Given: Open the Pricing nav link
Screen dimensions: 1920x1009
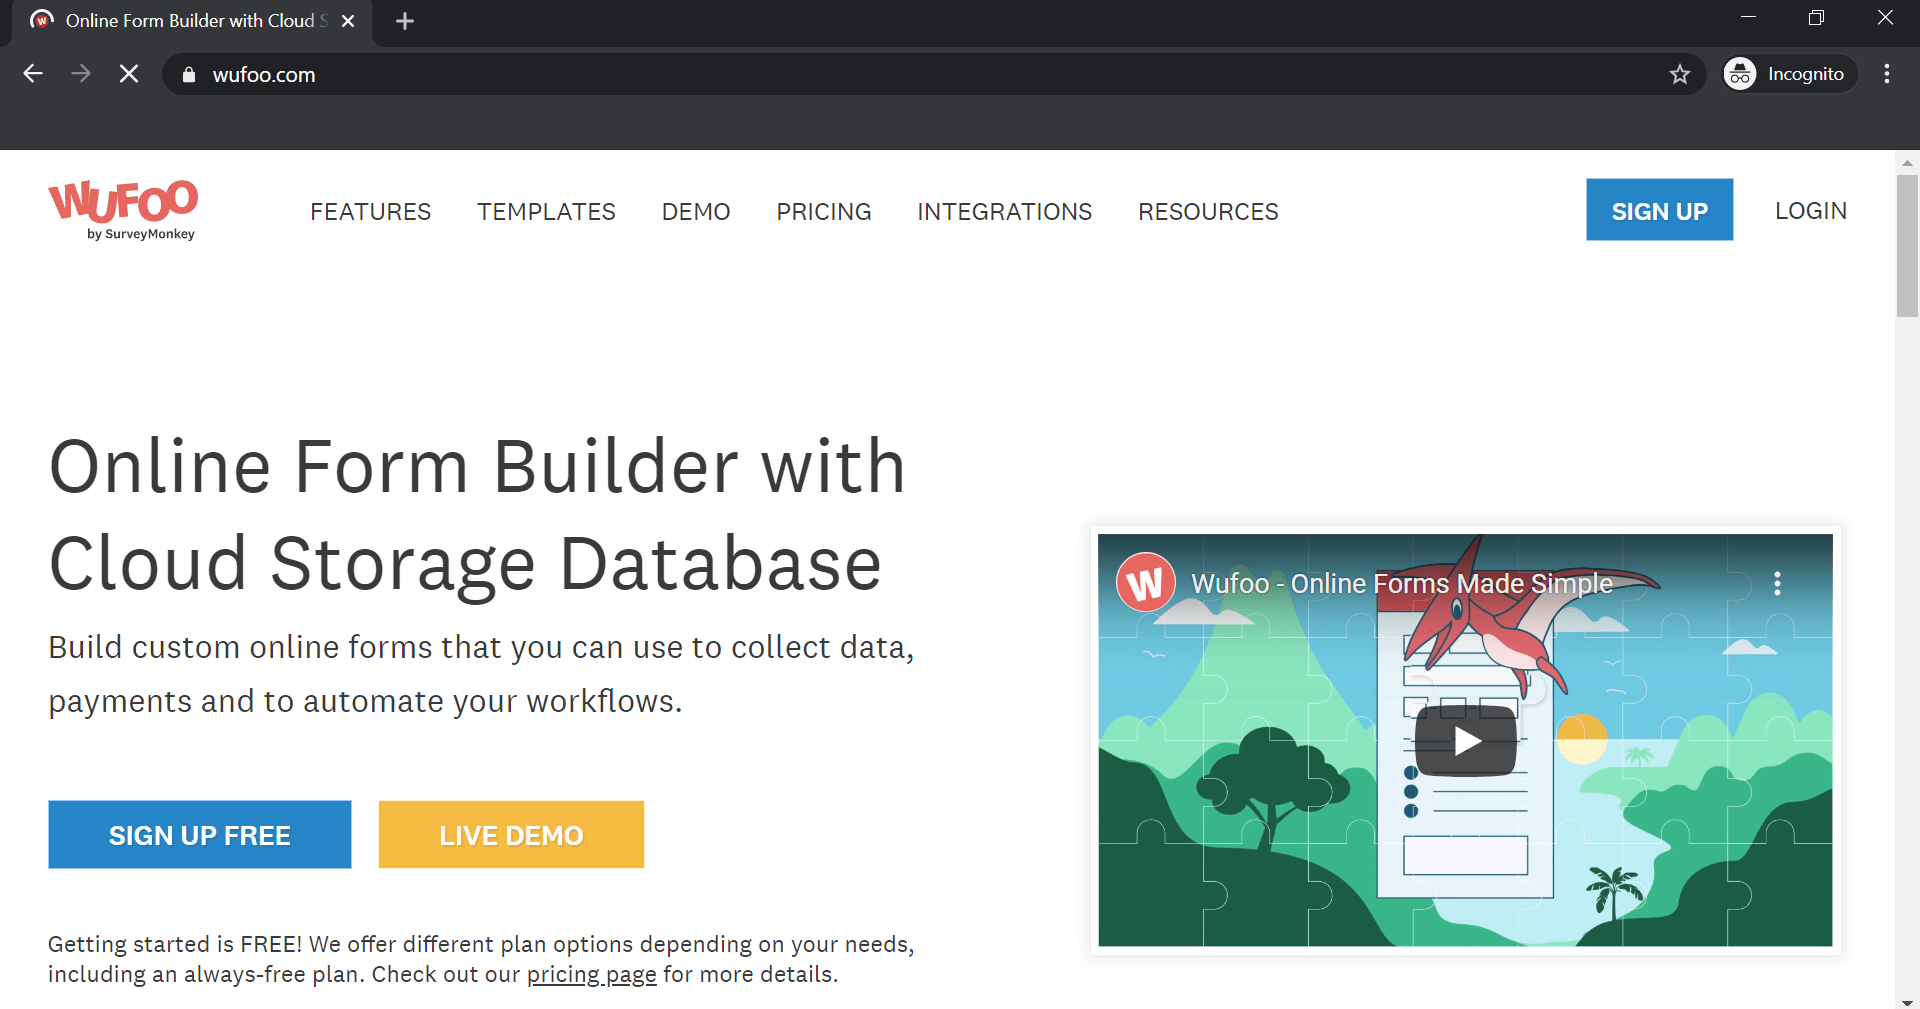Looking at the screenshot, I should 824,212.
